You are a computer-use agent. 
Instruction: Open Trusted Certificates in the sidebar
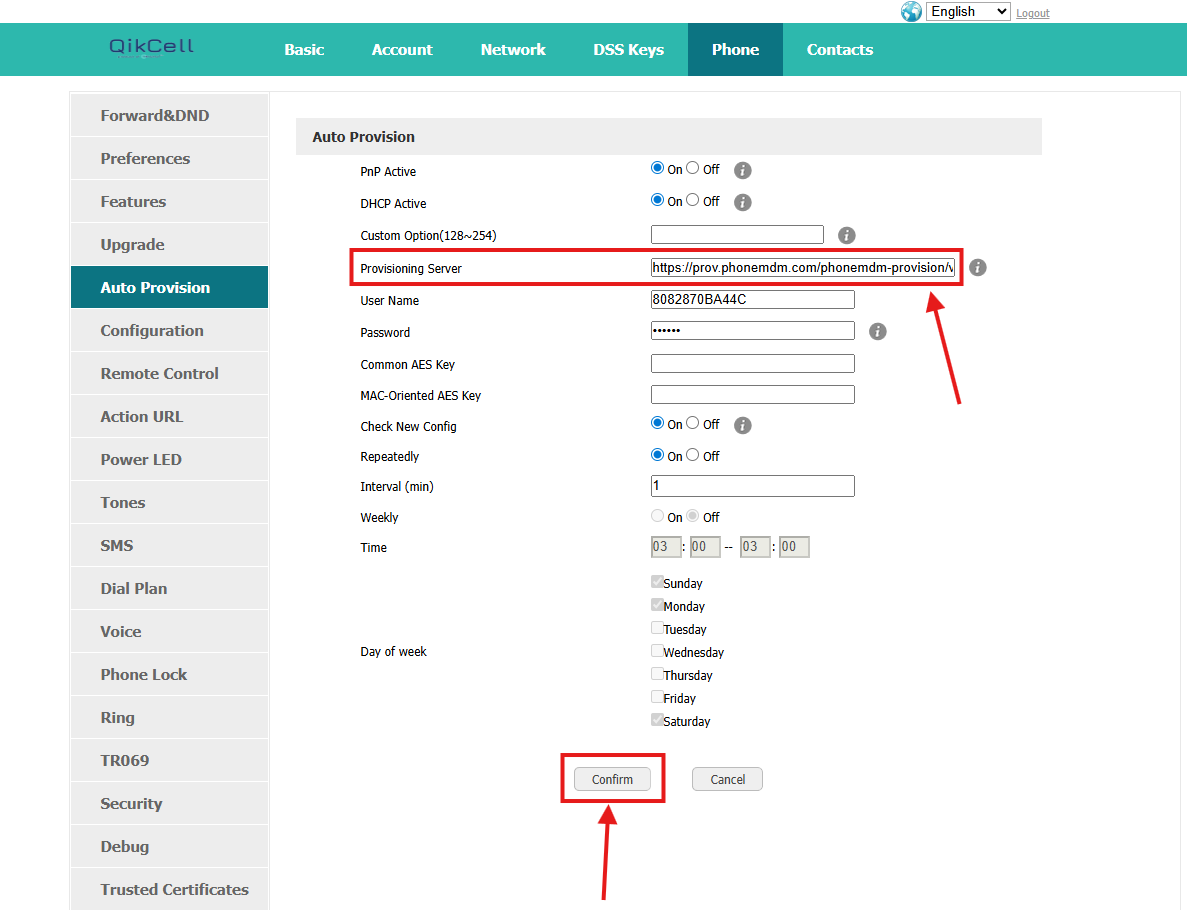[x=174, y=889]
